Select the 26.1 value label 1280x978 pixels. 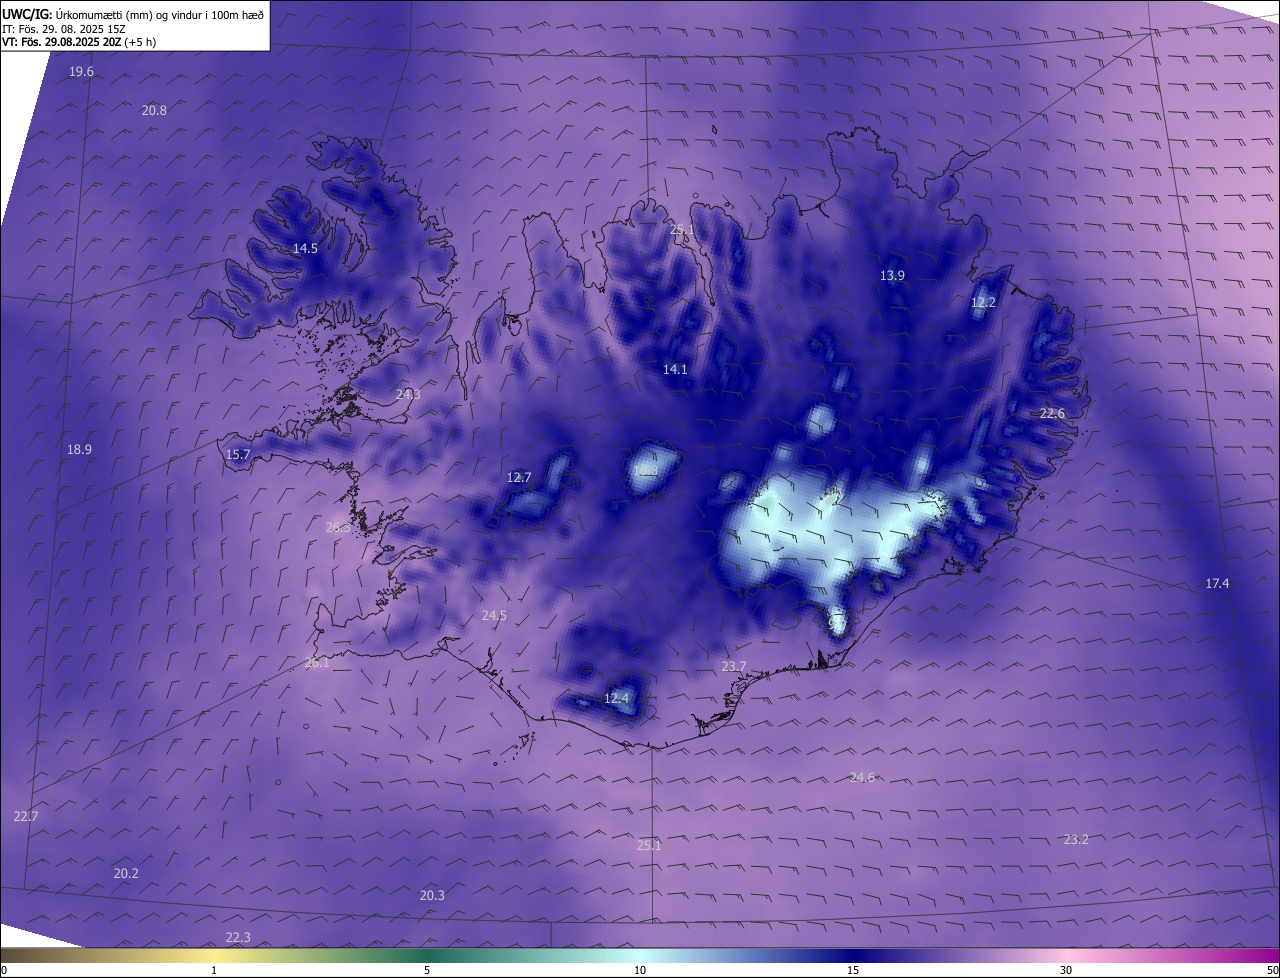pyautogui.click(x=316, y=663)
